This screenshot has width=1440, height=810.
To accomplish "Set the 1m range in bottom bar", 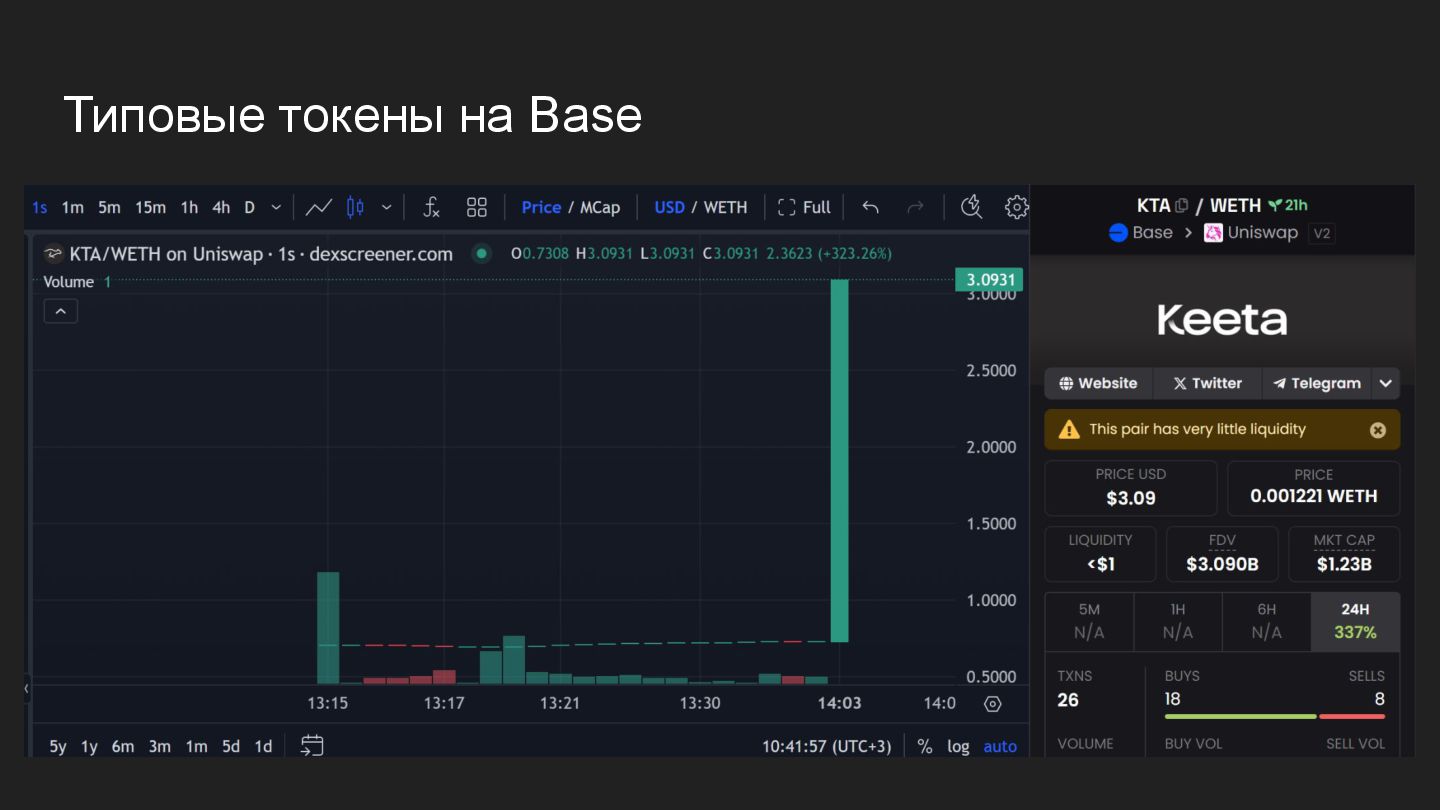I will click(x=196, y=747).
